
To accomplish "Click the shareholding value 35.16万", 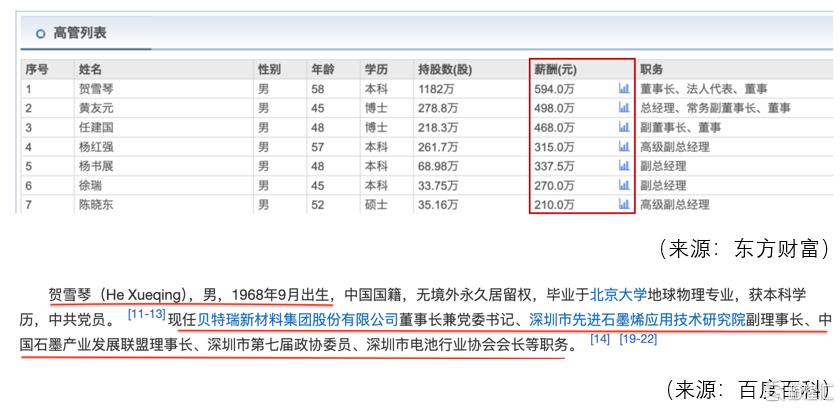I will [438, 205].
